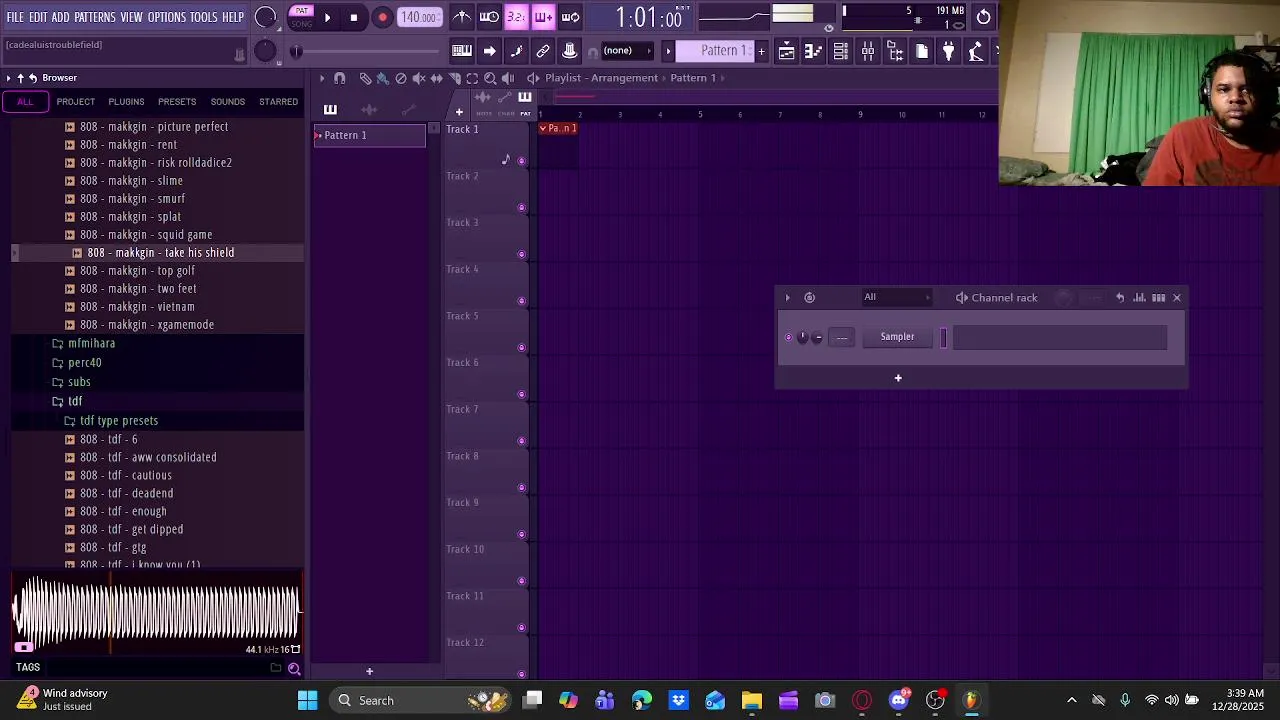Select the Playback tool in Playlist
The width and height of the screenshot is (1280, 720).
click(508, 78)
